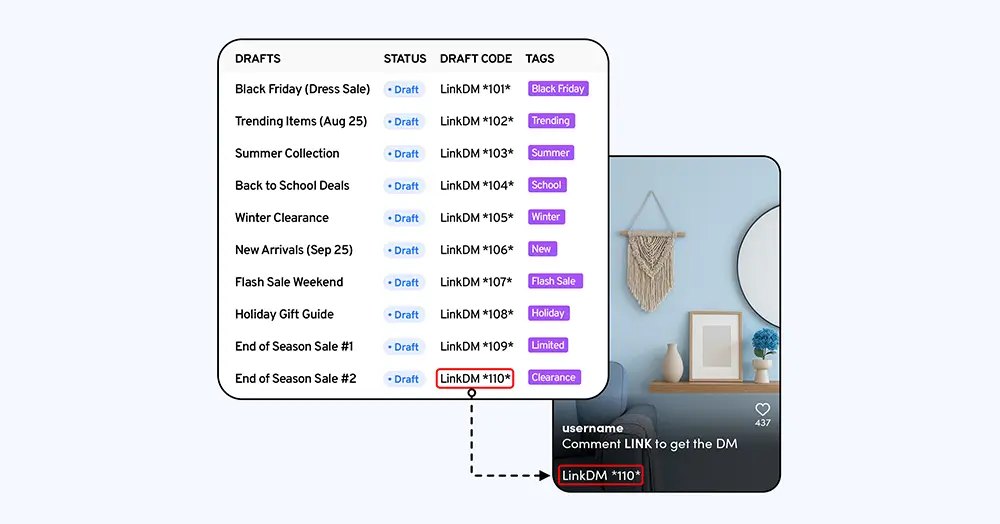The width and height of the screenshot is (1000, 524).
Task: Click Draft status badge for Black Friday row
Action: coord(404,90)
